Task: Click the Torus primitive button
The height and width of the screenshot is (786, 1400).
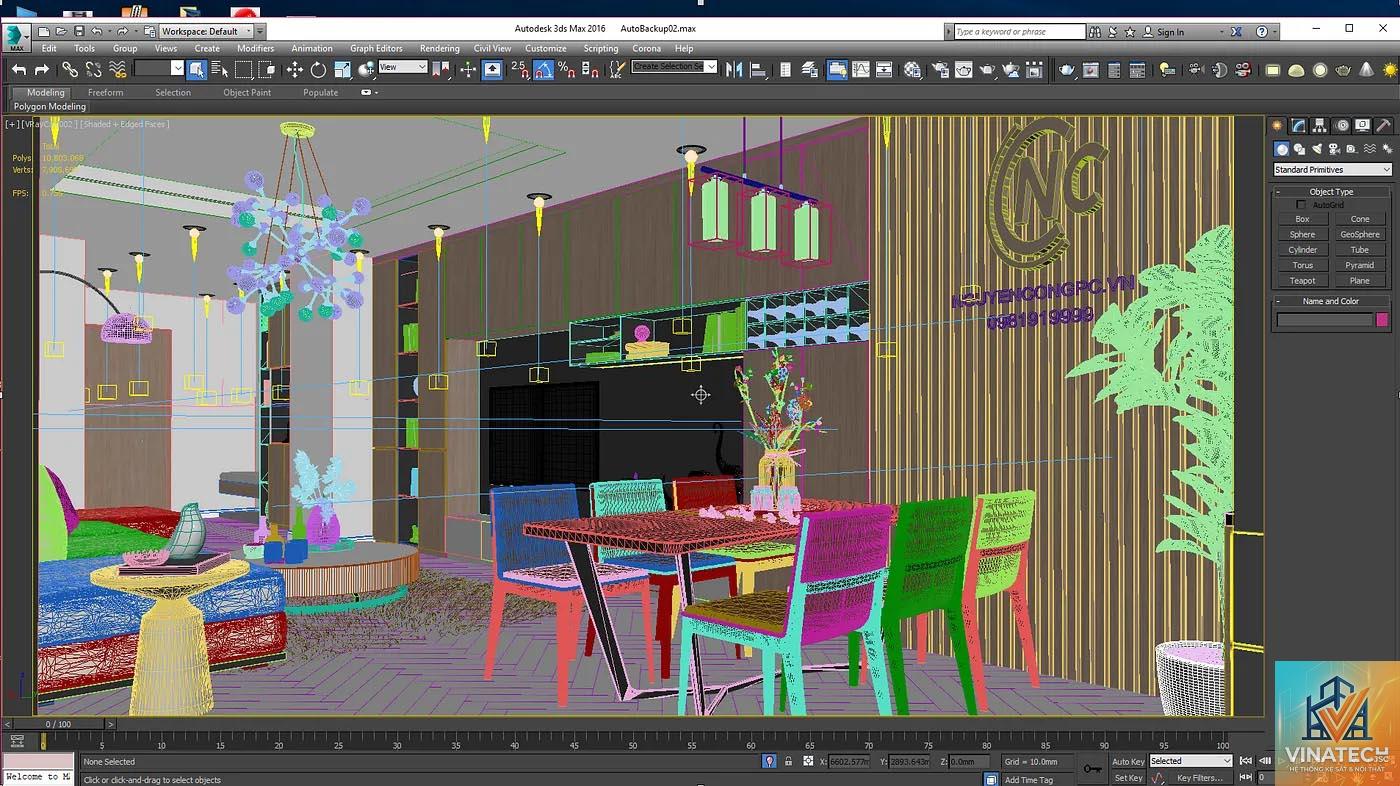Action: pos(1302,265)
